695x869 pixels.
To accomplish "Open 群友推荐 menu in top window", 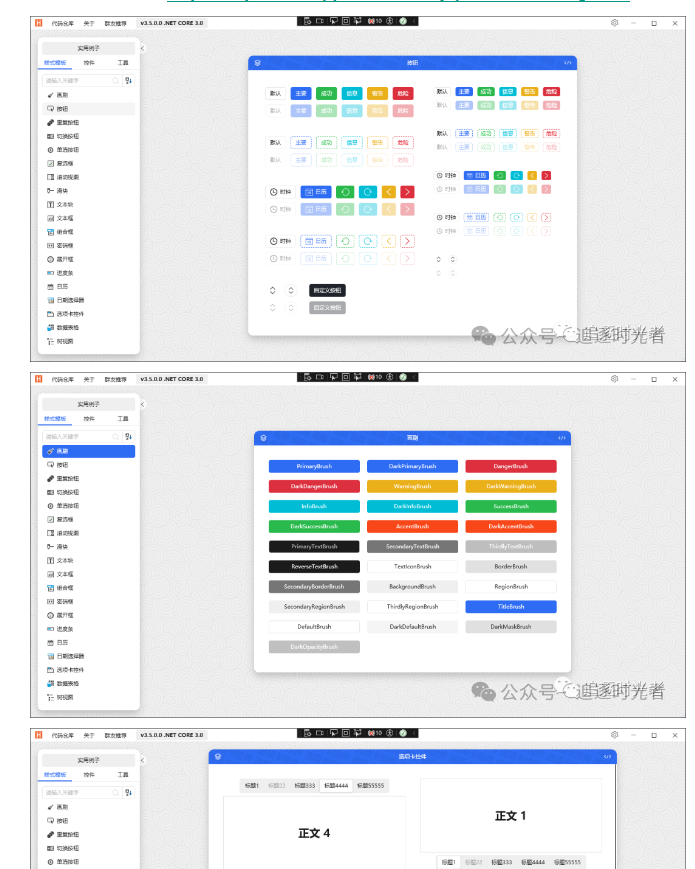I will [115, 23].
